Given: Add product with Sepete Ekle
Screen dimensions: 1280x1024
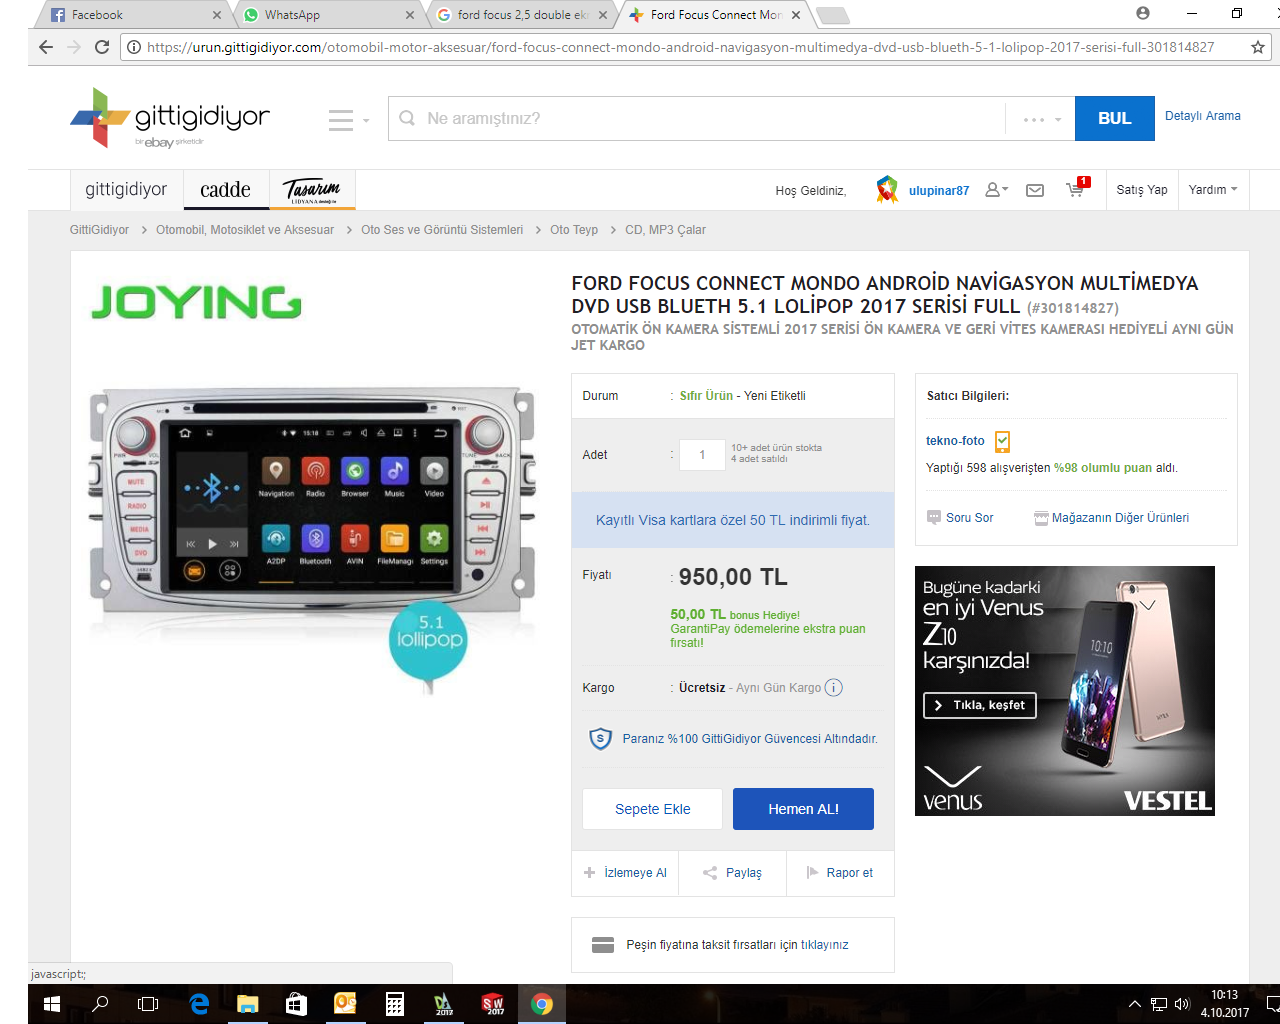Looking at the screenshot, I should click(652, 809).
